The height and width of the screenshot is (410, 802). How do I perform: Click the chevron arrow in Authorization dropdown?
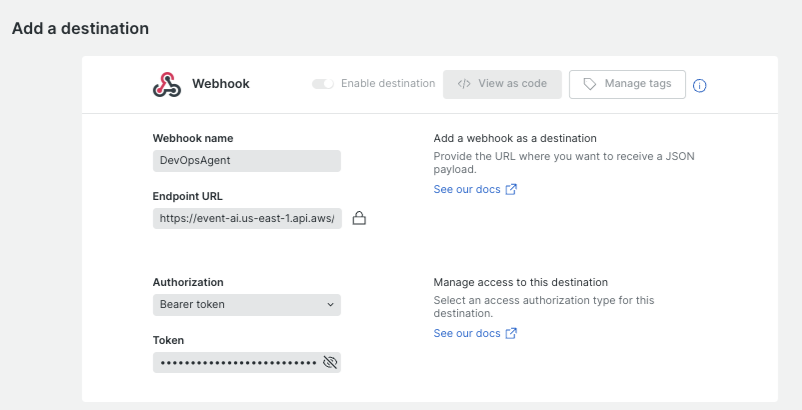(x=330, y=304)
